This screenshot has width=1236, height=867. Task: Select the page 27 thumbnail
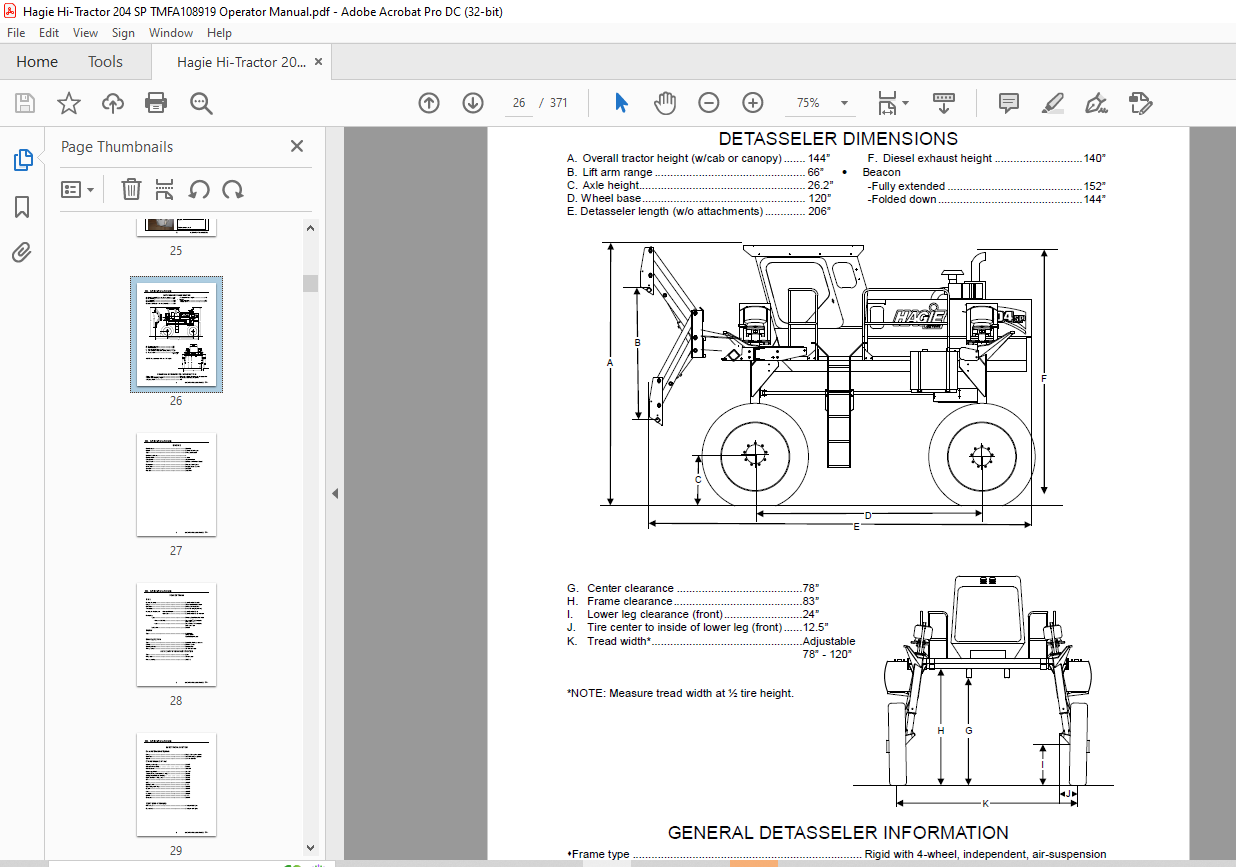176,485
